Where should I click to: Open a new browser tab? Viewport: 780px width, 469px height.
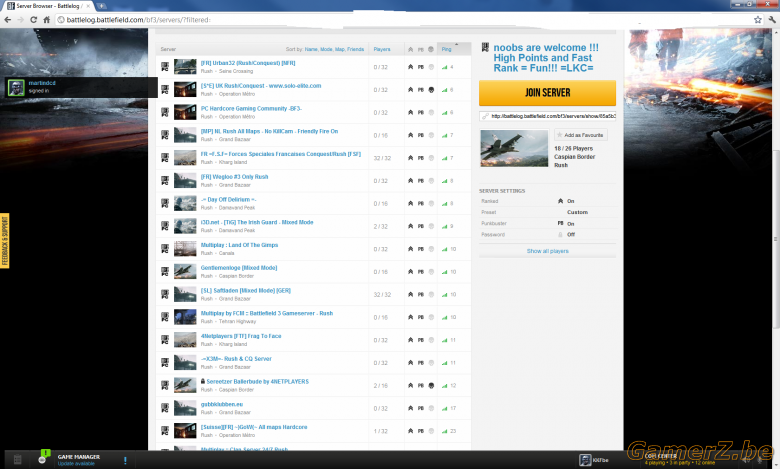click(x=101, y=6)
